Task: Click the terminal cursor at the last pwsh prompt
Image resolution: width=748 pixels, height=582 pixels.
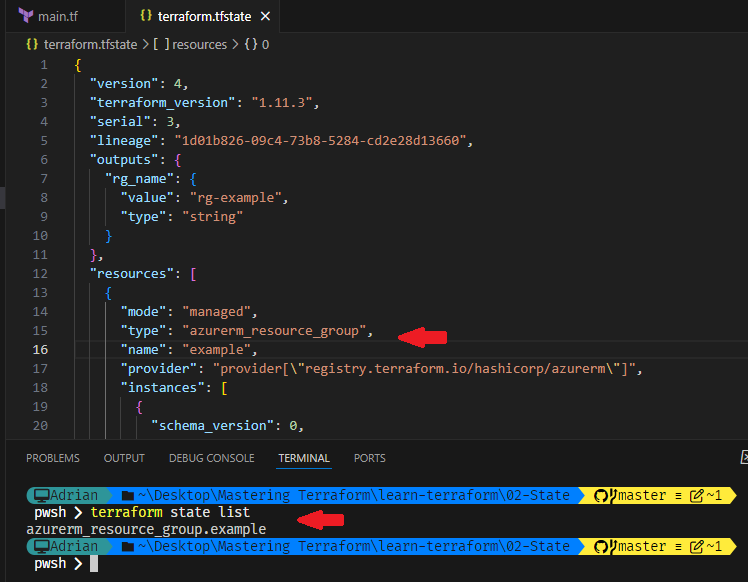Action: (94, 564)
